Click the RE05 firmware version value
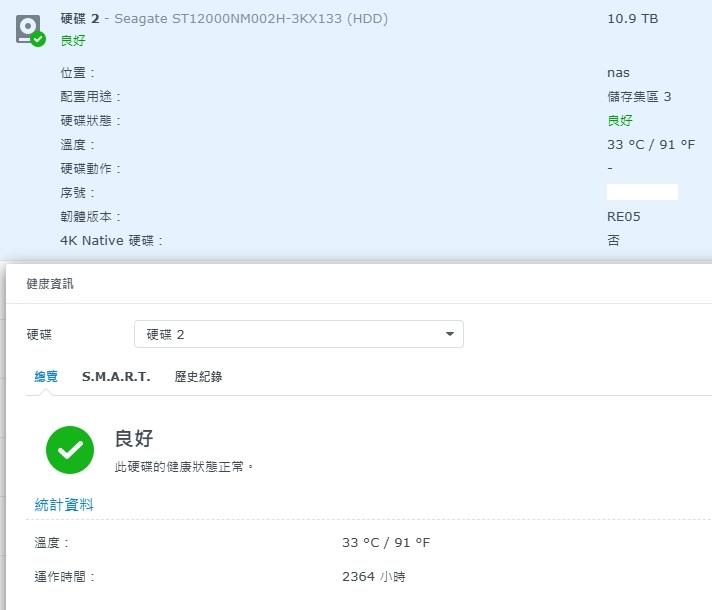This screenshot has width=712, height=610. pos(623,217)
